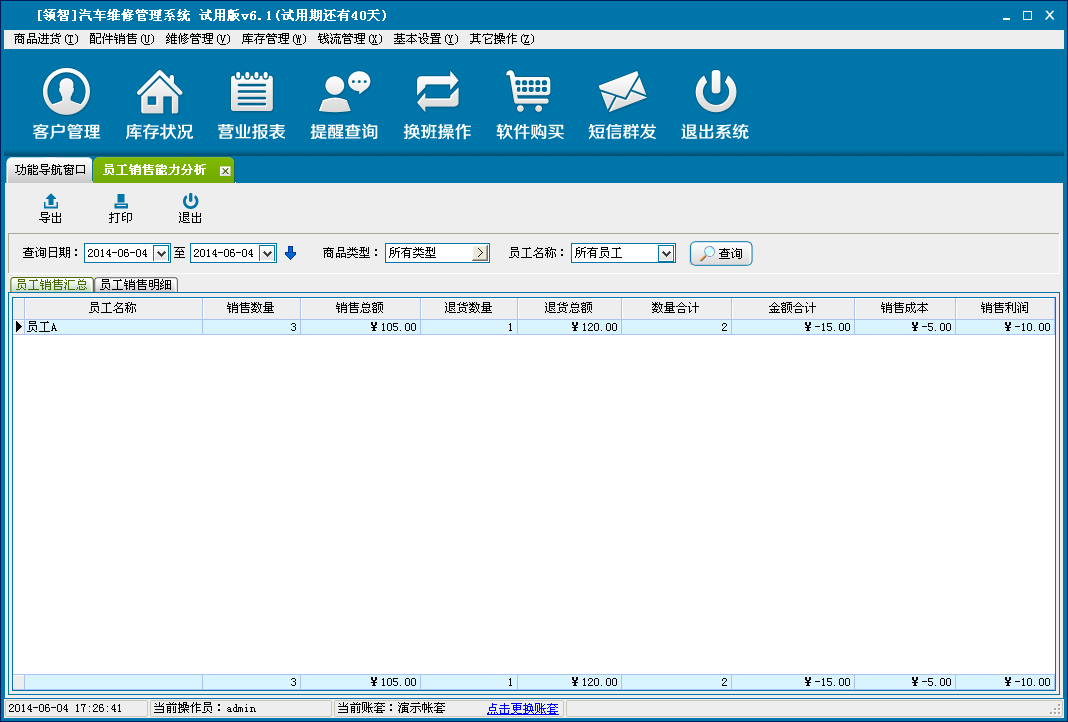Open the 软件购买 shopping cart icon
The height and width of the screenshot is (722, 1068).
(x=530, y=94)
